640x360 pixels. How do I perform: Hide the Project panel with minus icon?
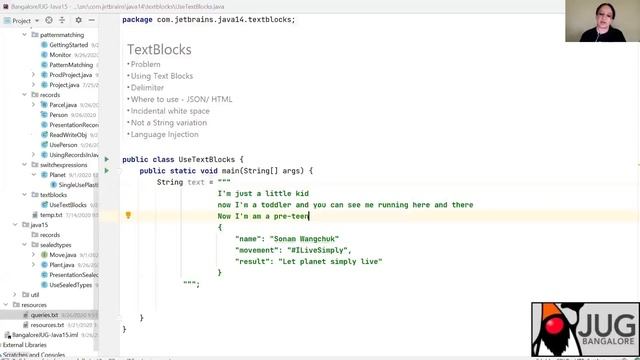pyautogui.click(x=92, y=20)
